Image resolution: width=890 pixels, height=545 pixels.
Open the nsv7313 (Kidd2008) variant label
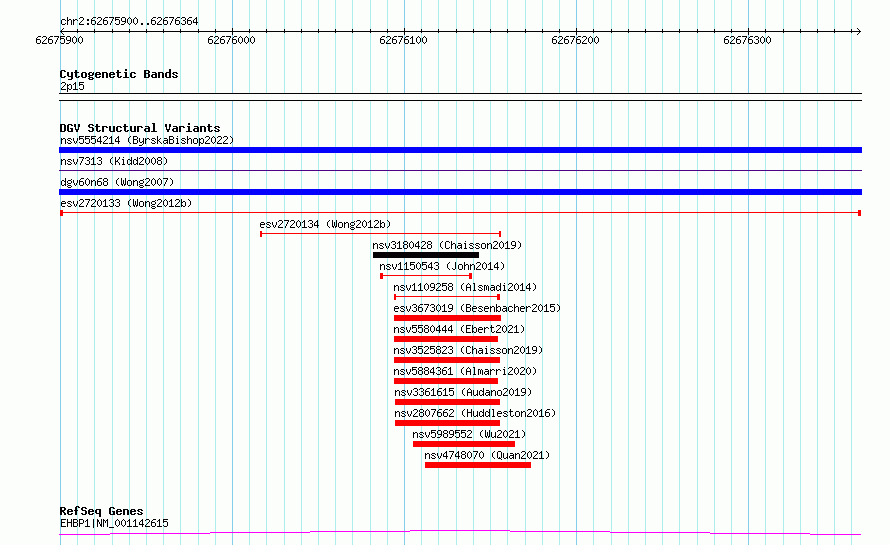pyautogui.click(x=114, y=161)
